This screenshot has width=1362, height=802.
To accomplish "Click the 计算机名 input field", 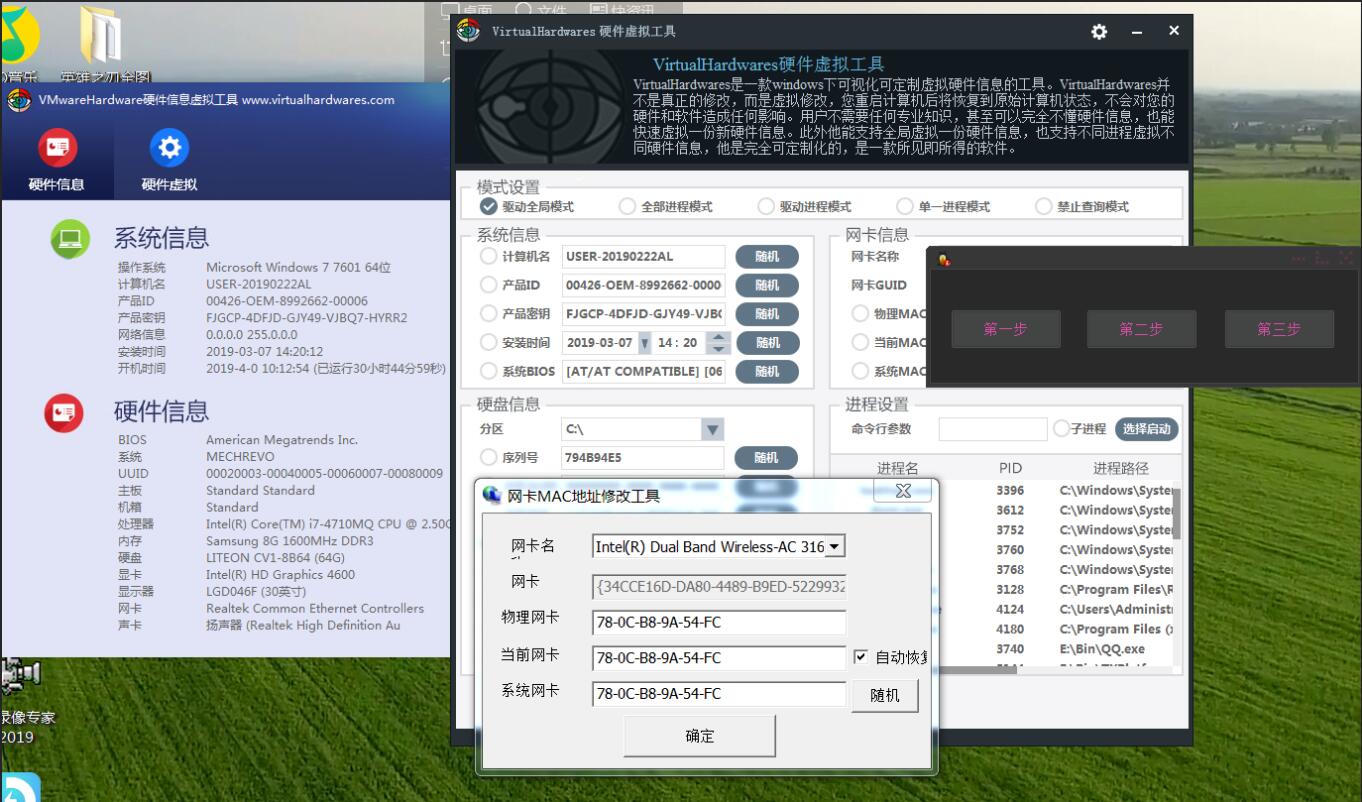I will click(x=643, y=256).
